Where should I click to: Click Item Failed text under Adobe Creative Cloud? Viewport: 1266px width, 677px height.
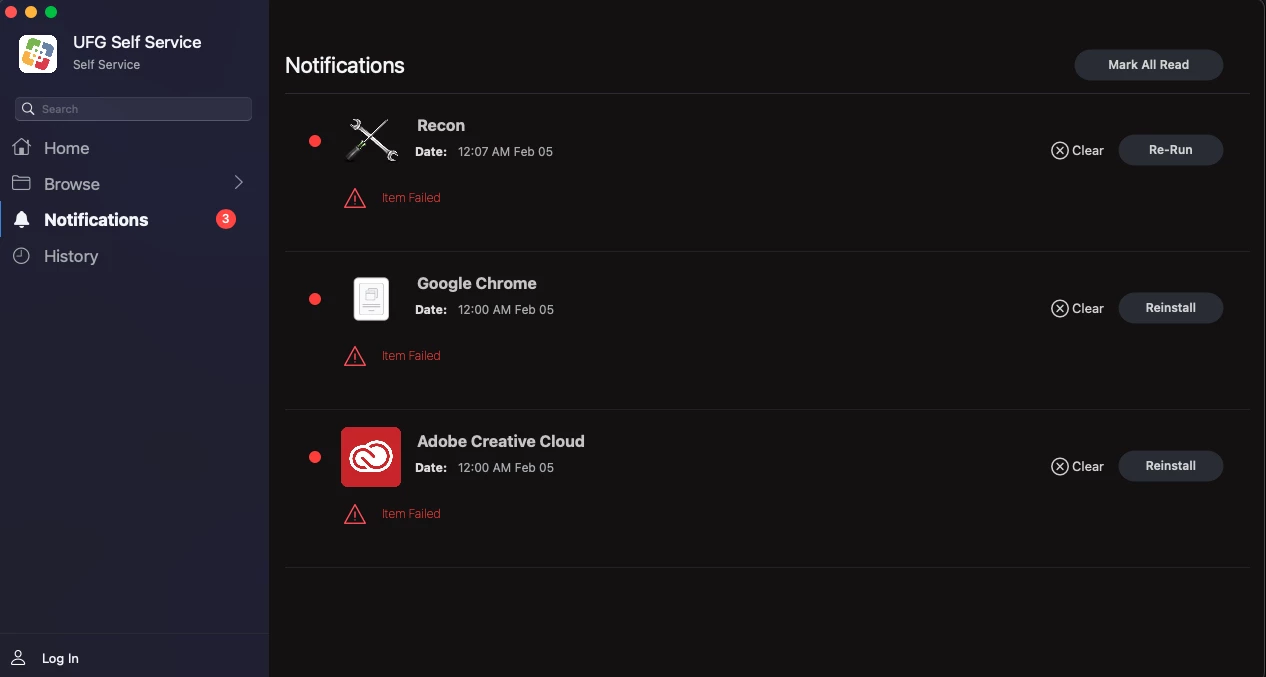pos(411,514)
